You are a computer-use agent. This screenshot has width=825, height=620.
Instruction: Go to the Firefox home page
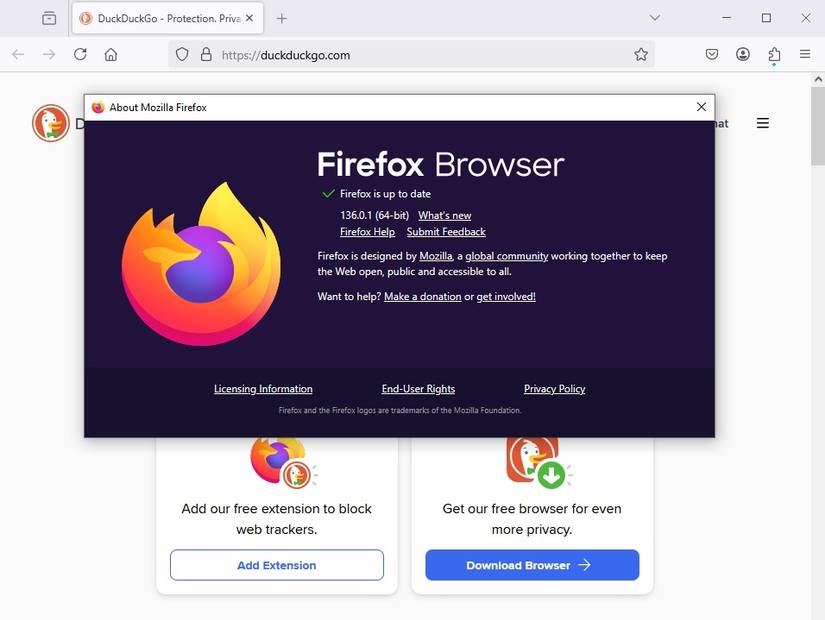click(x=111, y=55)
